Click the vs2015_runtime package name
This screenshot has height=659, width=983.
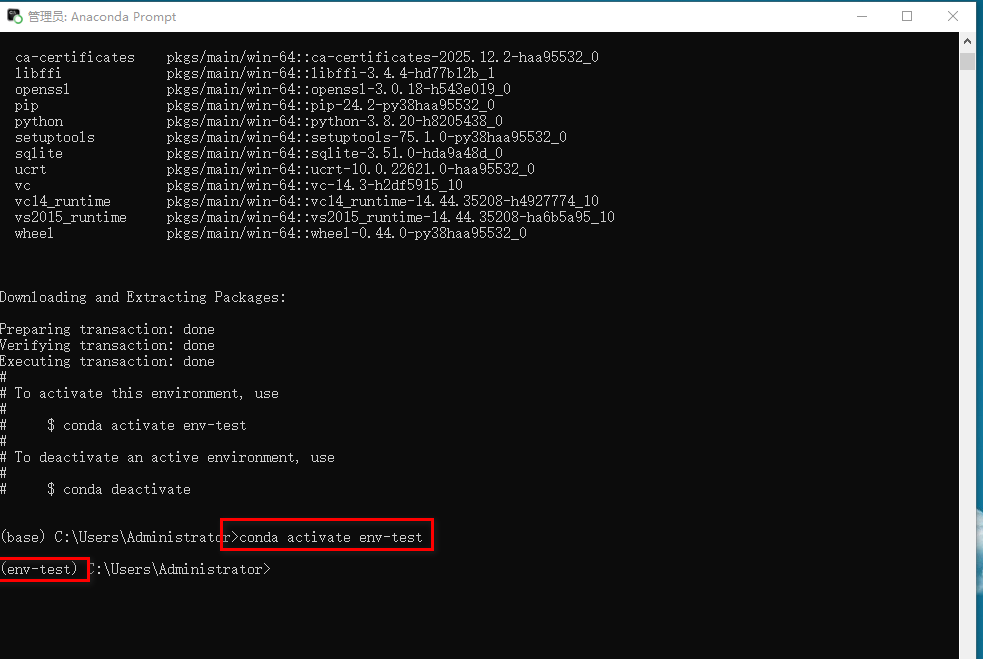[71, 218]
